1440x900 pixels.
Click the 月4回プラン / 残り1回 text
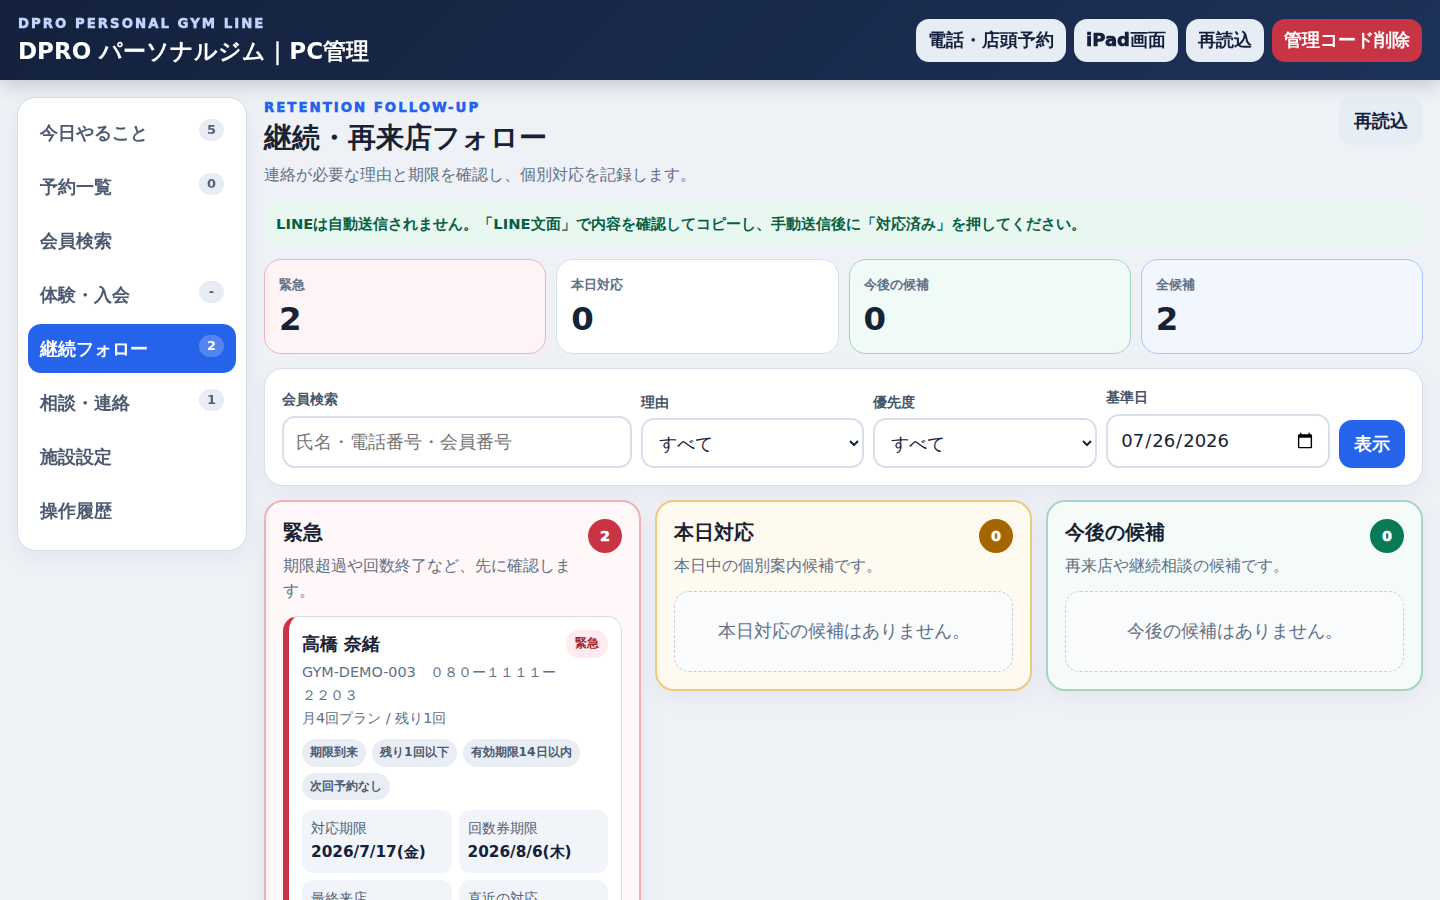pyautogui.click(x=374, y=718)
